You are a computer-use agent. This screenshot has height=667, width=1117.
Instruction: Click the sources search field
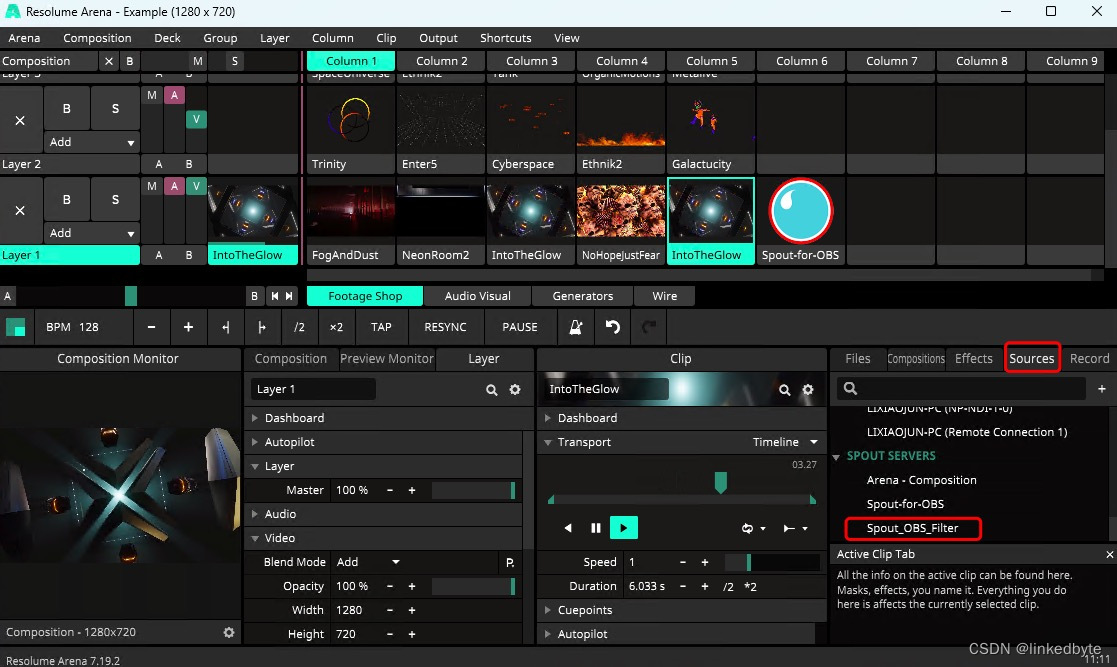(x=960, y=388)
